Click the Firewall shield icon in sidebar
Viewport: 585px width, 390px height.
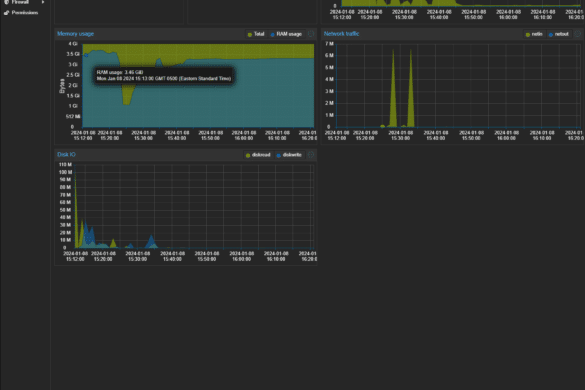[6, 2]
